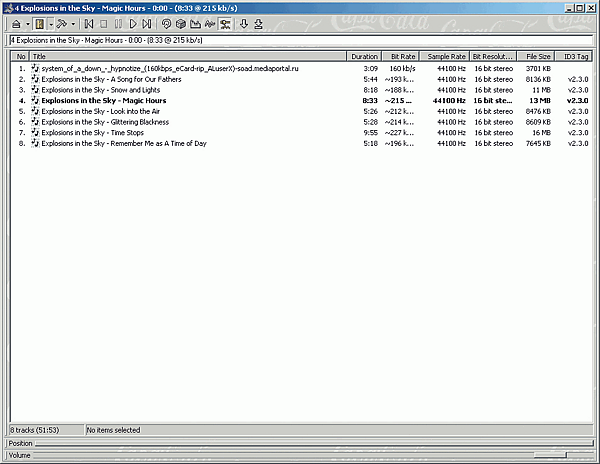Click the 8 tracks (51:53) status panel
Screen dimensions: 600x464
46,430
